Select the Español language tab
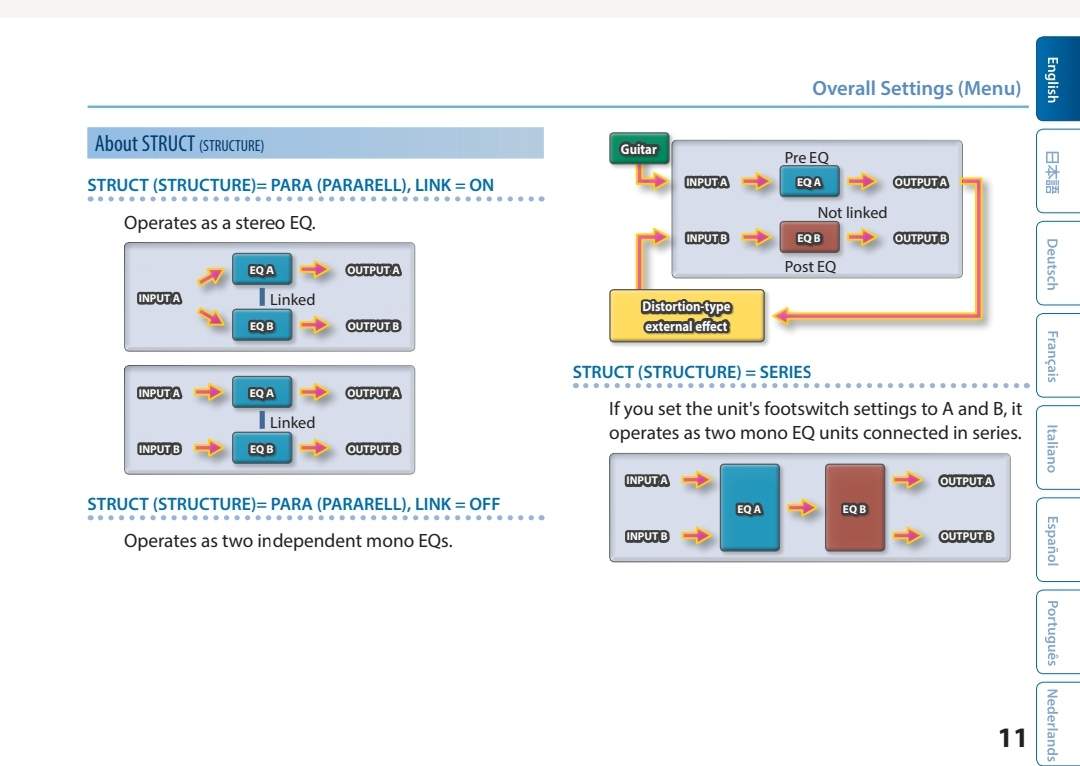 pyautogui.click(x=1058, y=540)
